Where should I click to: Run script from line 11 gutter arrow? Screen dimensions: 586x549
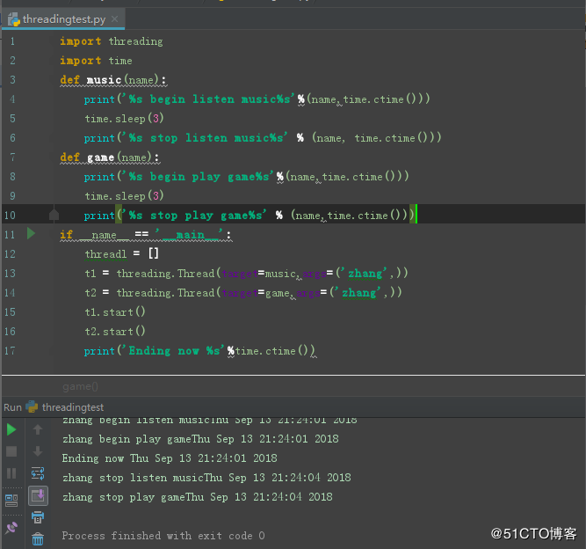coord(31,234)
